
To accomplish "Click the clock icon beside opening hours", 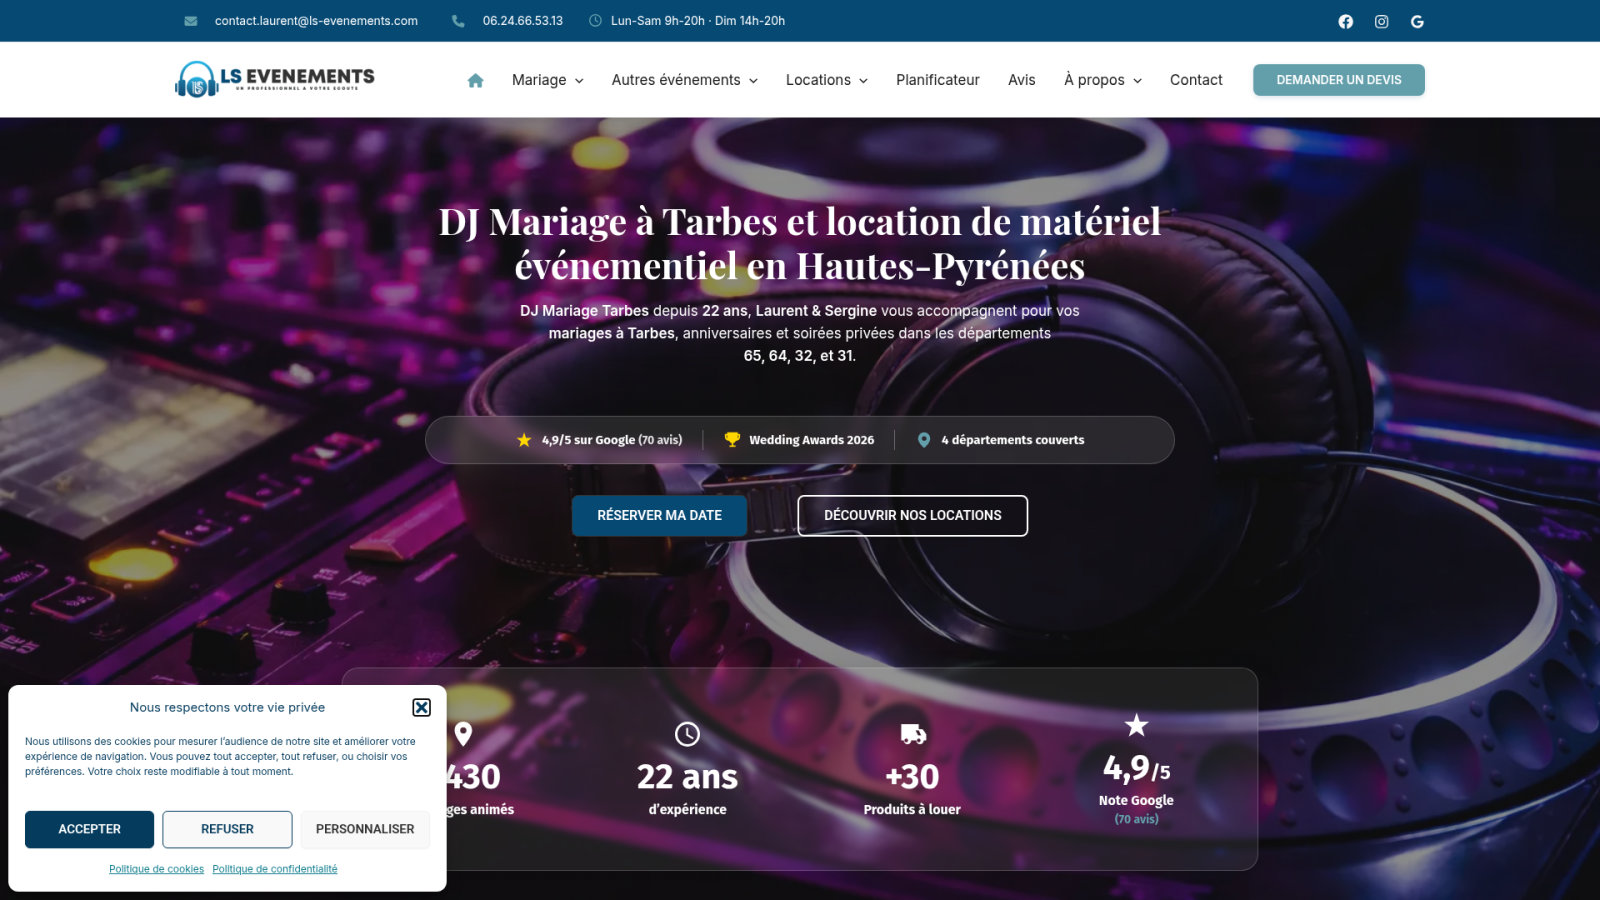I will click(x=595, y=21).
